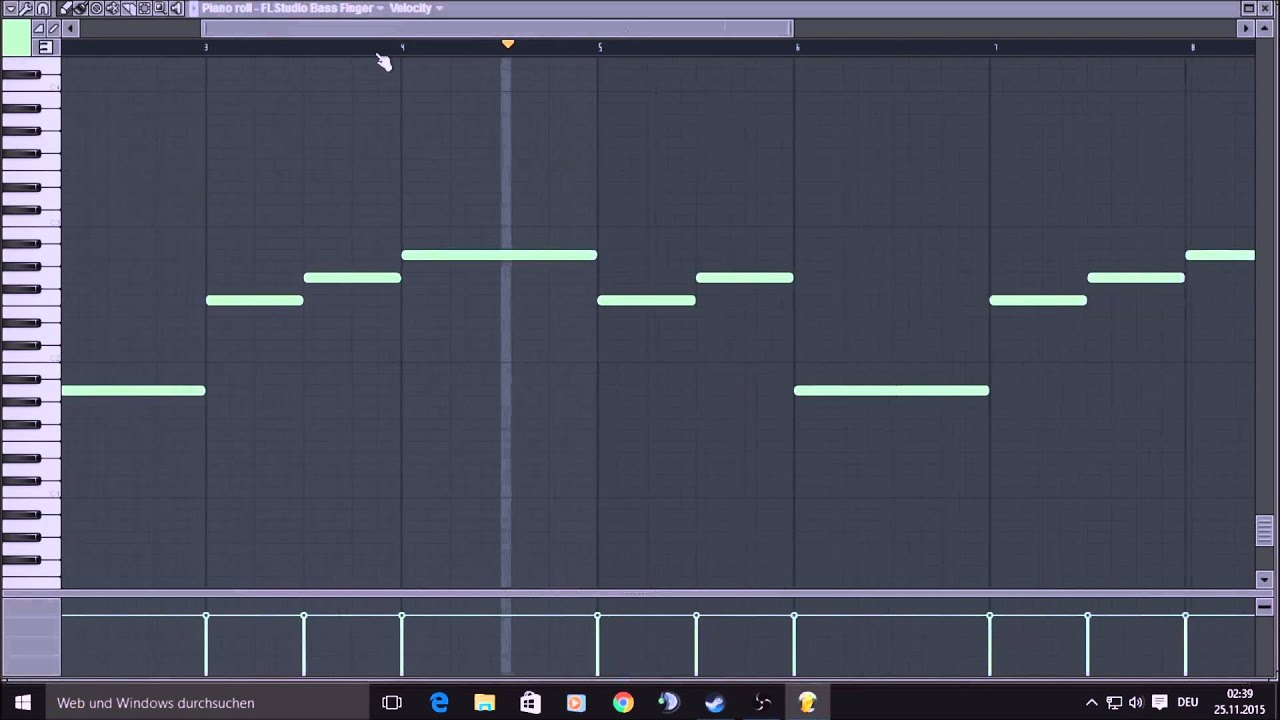Click bar 3 on the timeline ruler
Screen dimensions: 1280x720
pos(206,47)
